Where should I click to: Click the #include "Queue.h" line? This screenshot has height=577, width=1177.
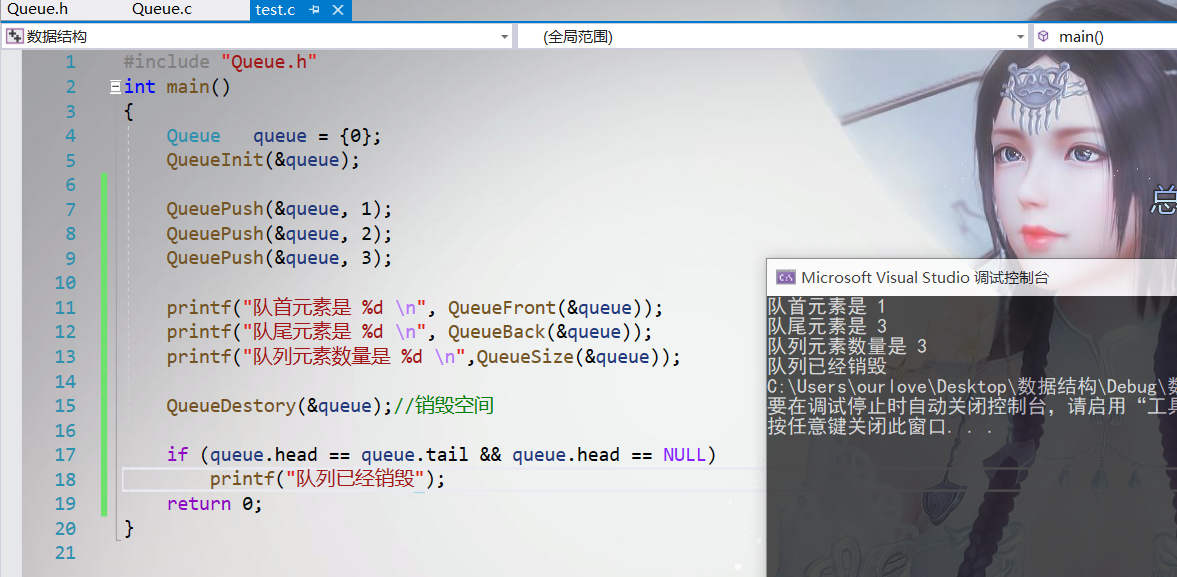(x=220, y=62)
